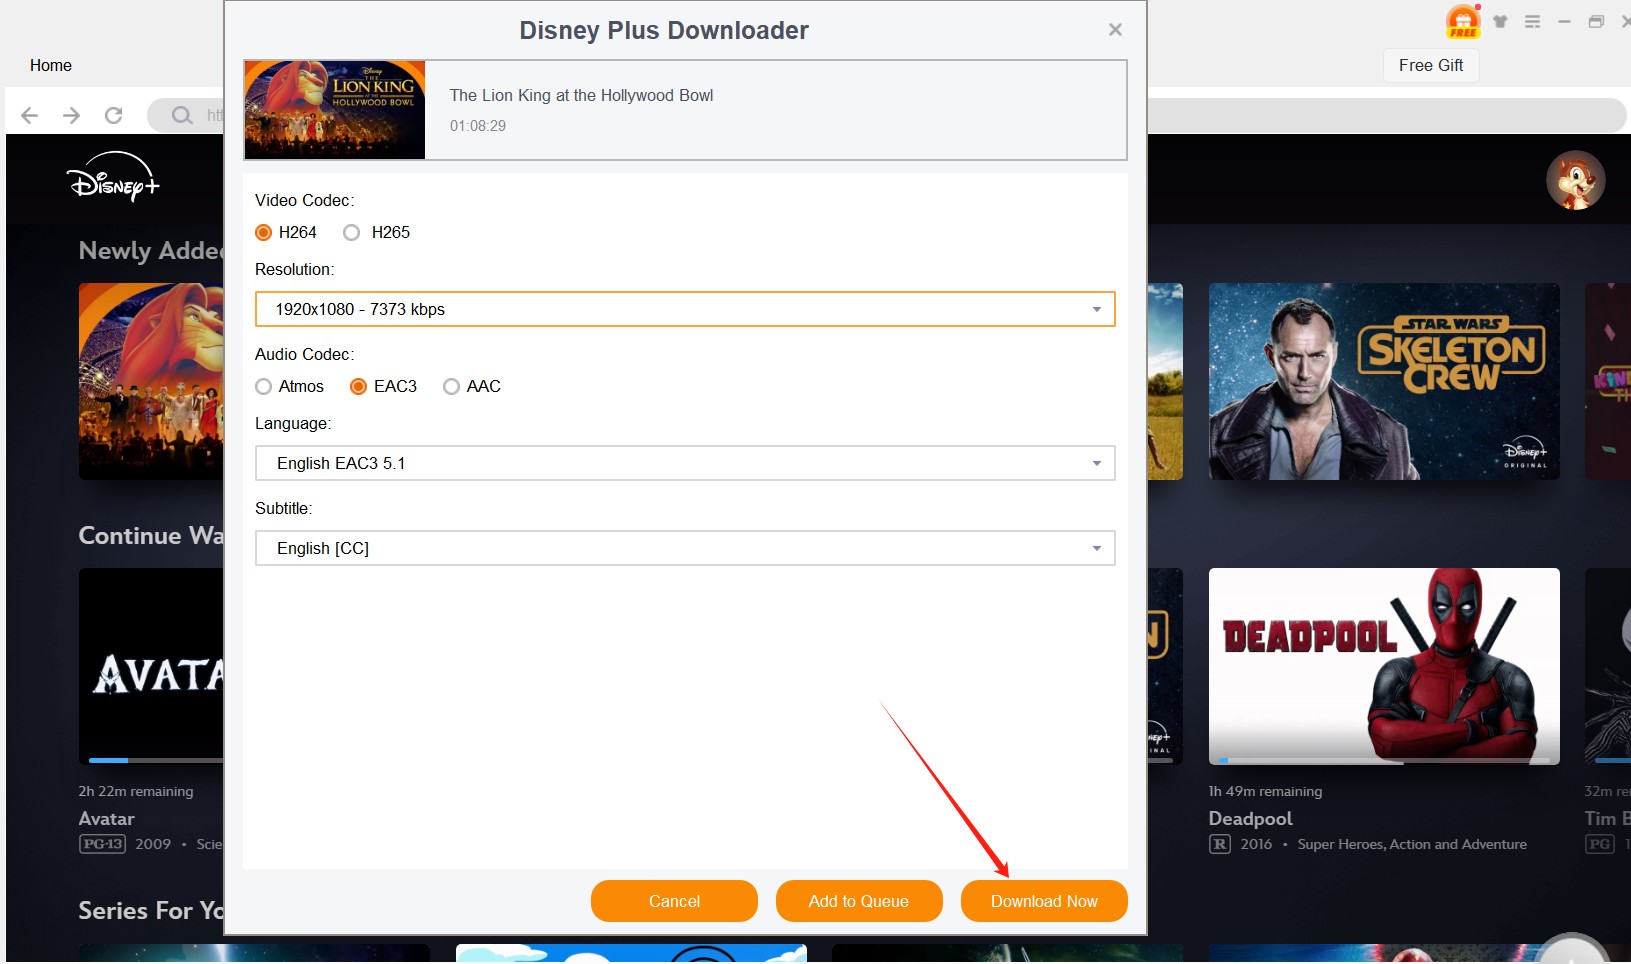This screenshot has height=964, width=1631.
Task: Go back in the browser
Action: (30, 115)
